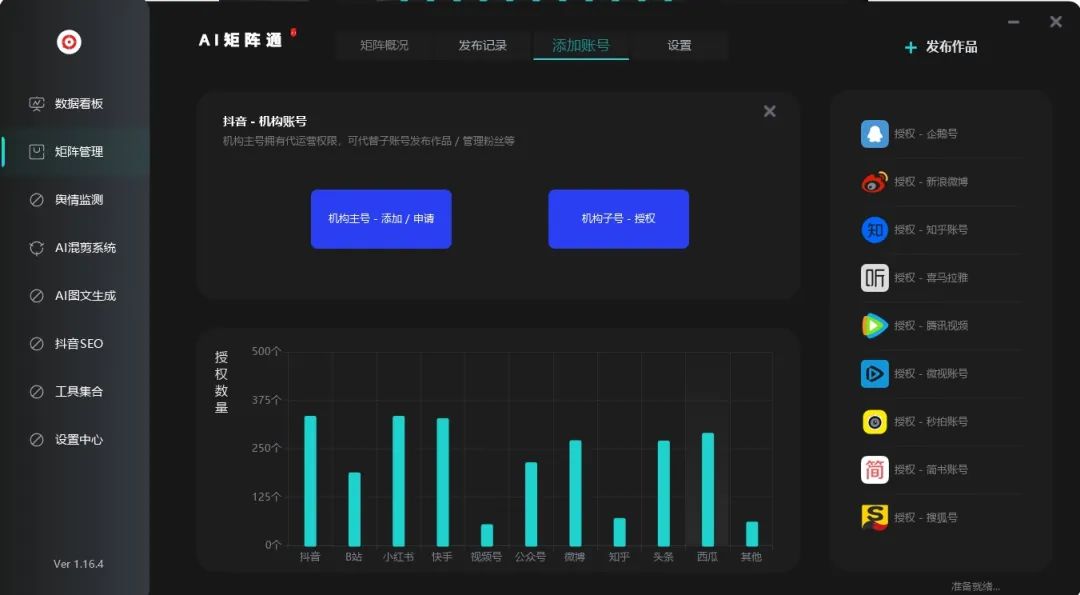Image resolution: width=1080 pixels, height=595 pixels.
Task: Switch to the 矩阵概况 tab
Action: pyautogui.click(x=384, y=45)
